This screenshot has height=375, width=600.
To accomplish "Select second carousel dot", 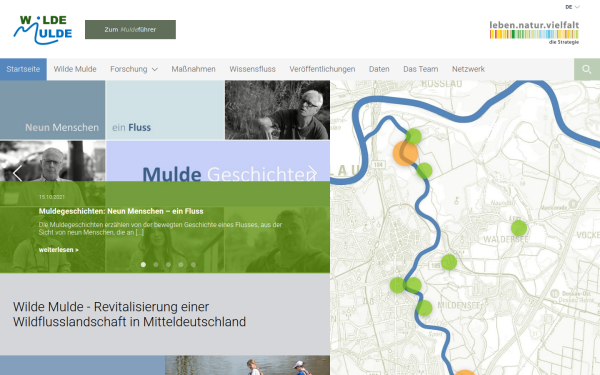I will 156,264.
